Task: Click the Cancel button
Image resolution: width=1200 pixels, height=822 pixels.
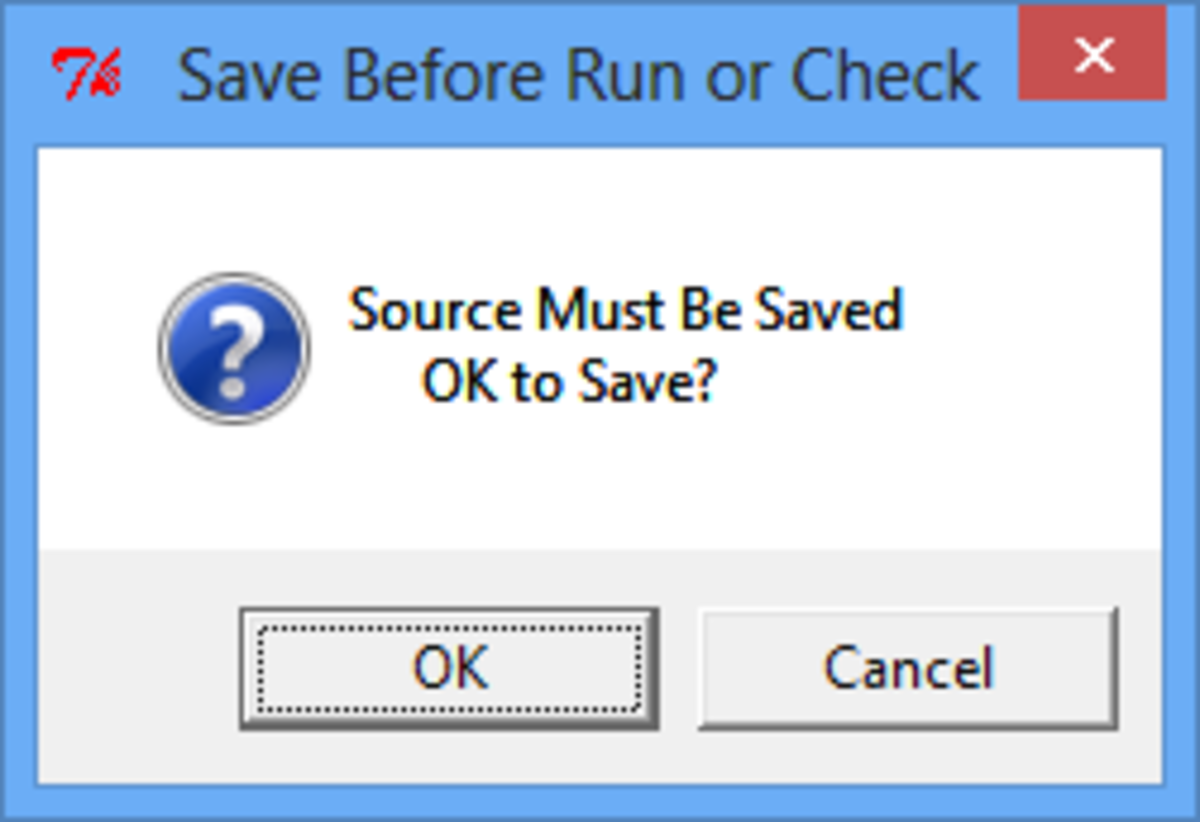Action: pos(907,668)
